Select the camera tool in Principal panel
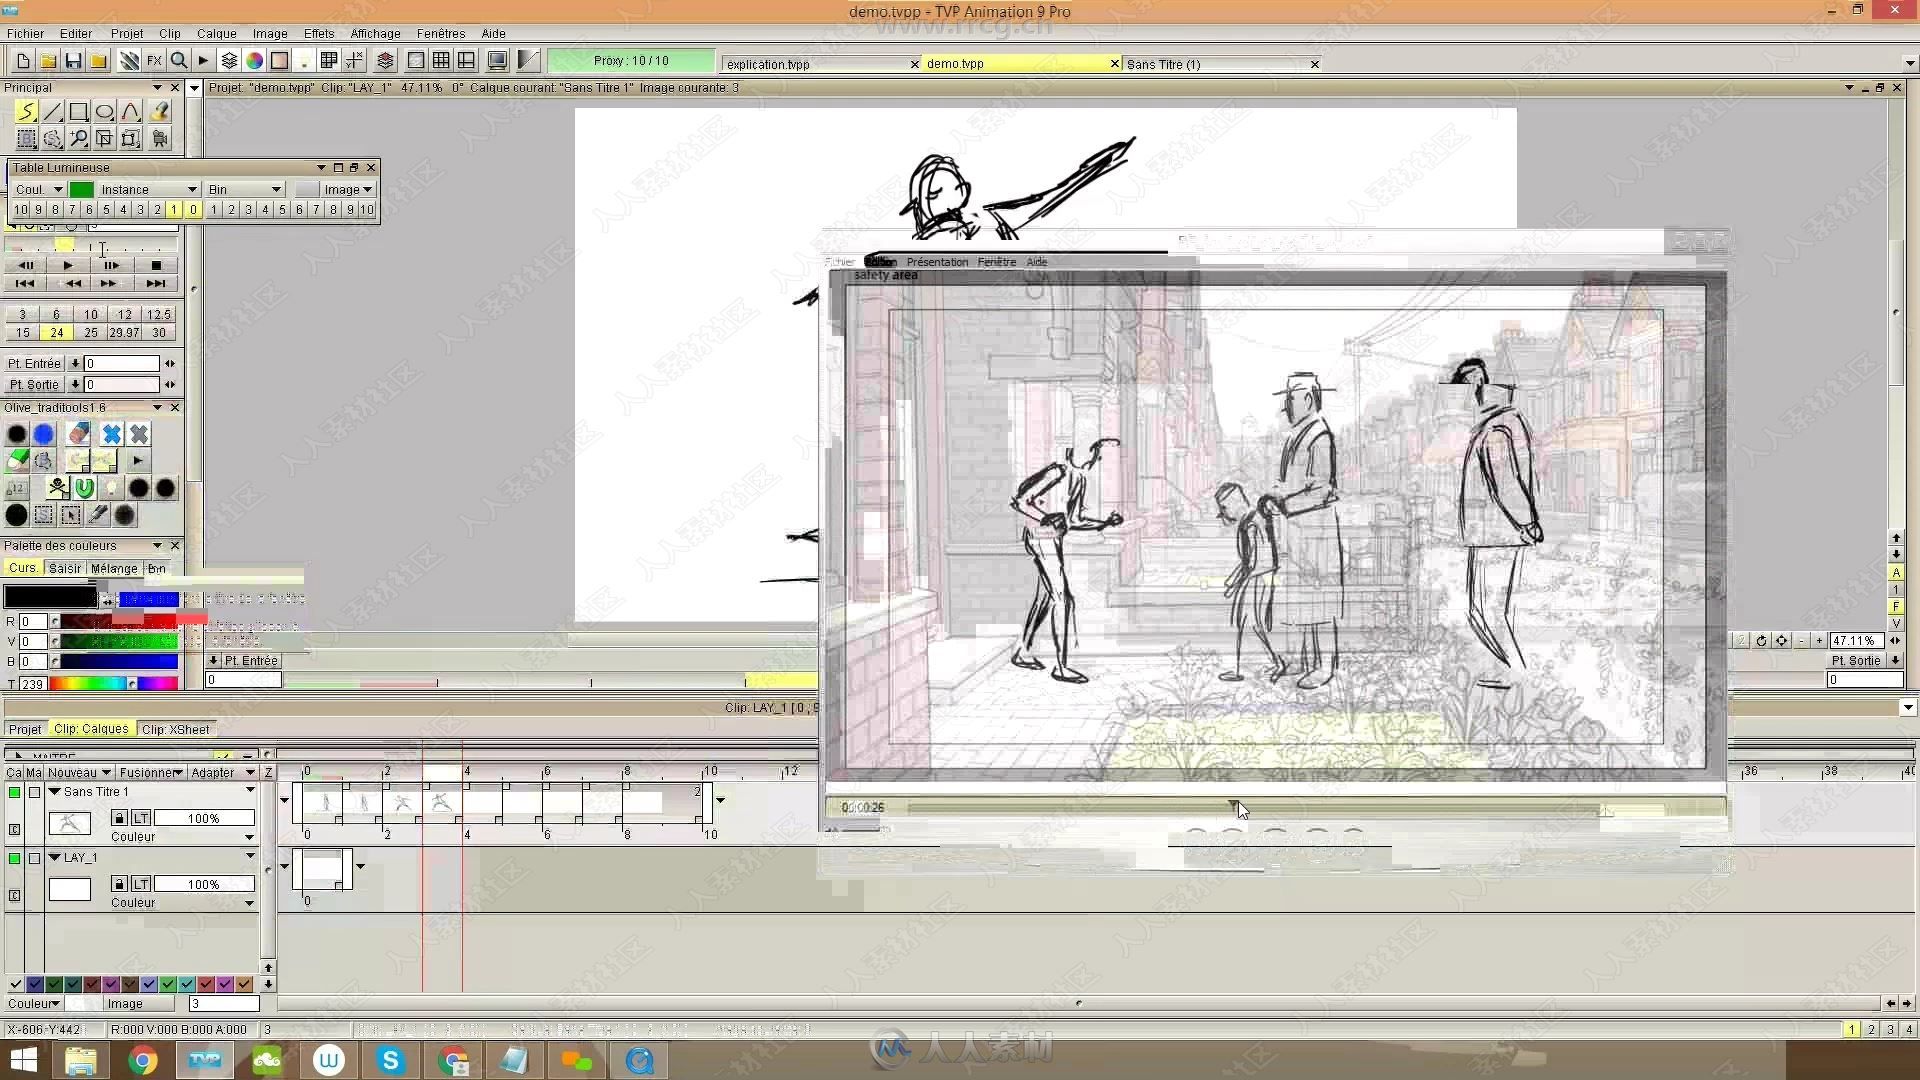This screenshot has width=1920, height=1080. 158,139
